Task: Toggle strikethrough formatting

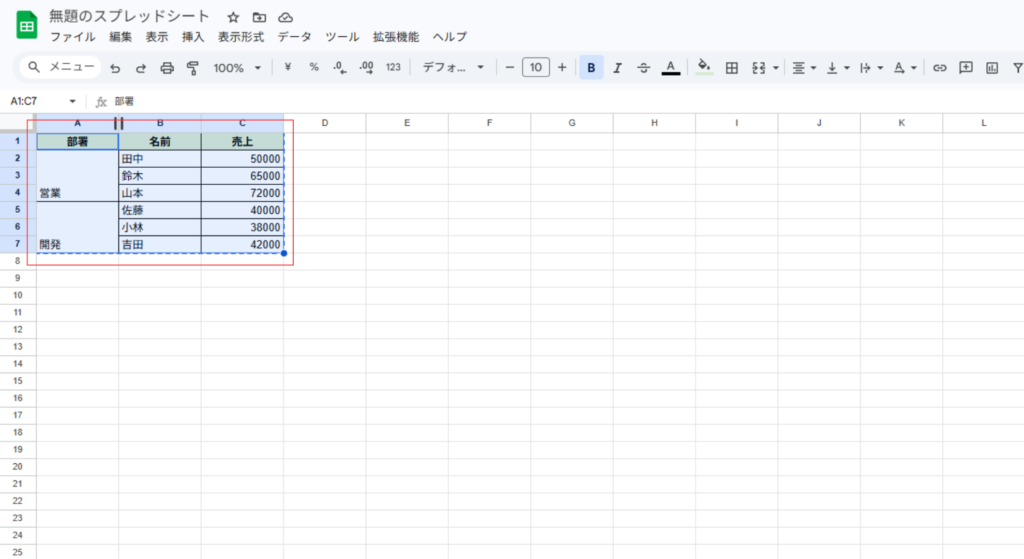Action: click(643, 68)
